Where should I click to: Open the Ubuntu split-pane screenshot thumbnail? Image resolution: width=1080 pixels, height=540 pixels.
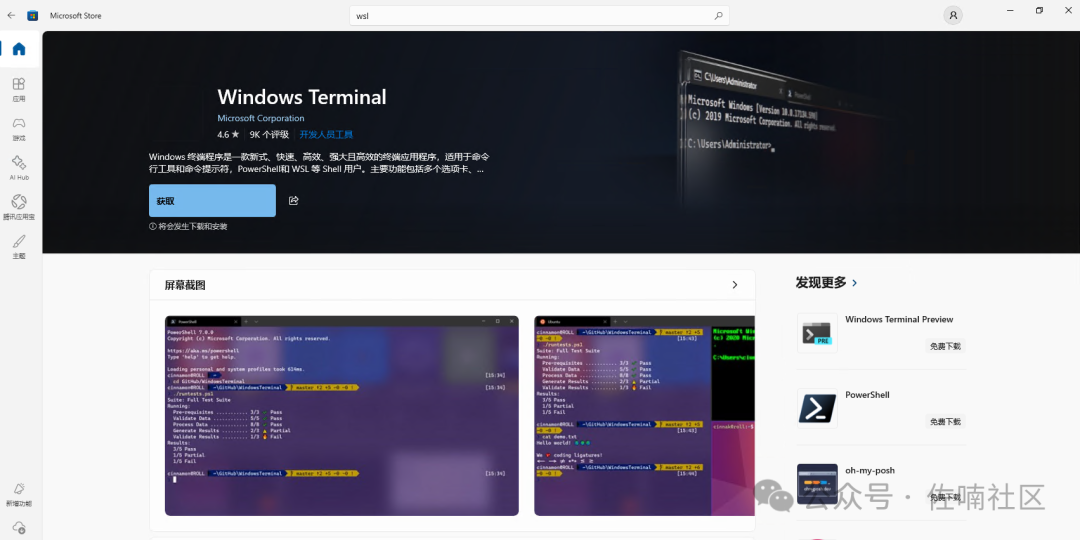click(x=644, y=415)
